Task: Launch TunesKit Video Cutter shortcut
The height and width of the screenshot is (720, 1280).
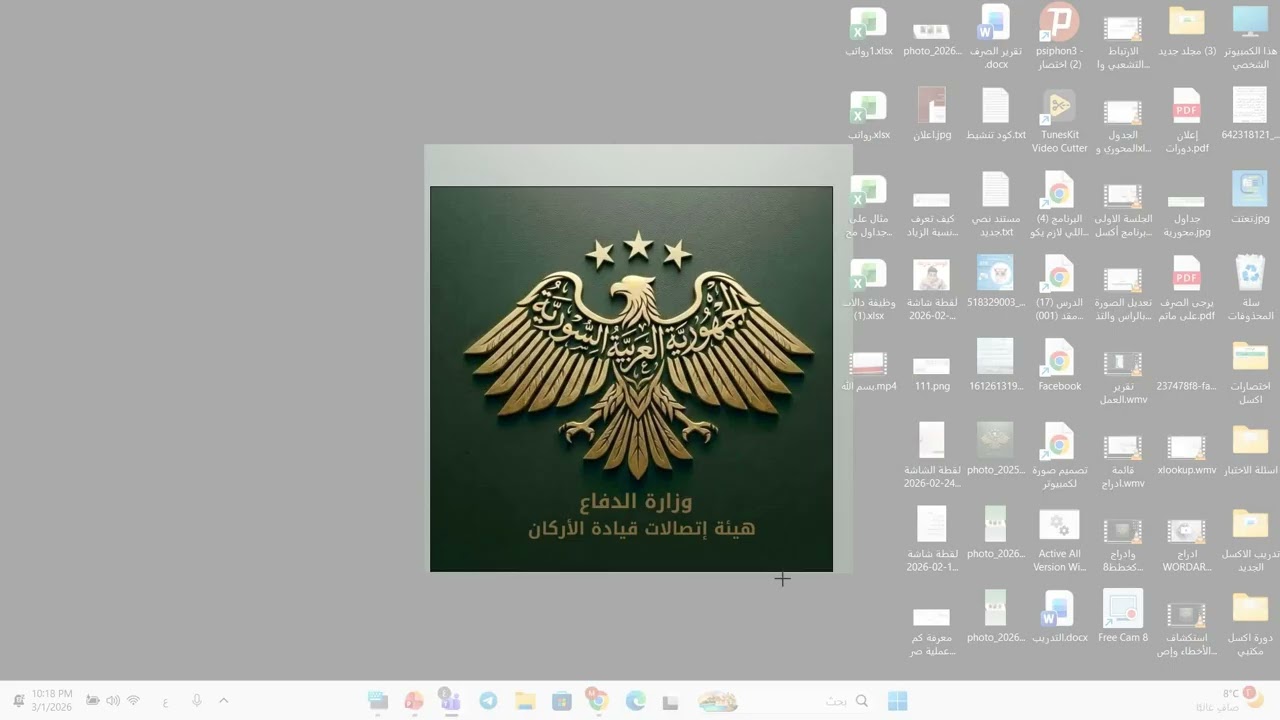Action: click(x=1059, y=121)
